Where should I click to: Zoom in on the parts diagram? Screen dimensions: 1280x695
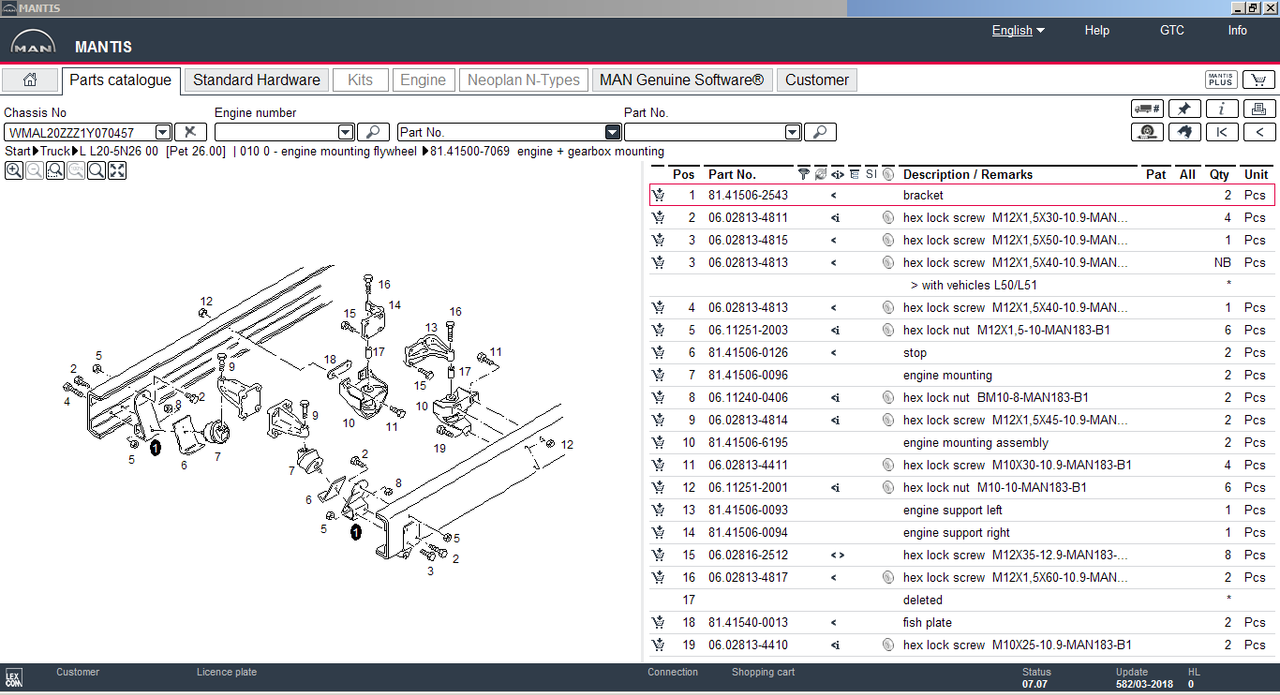coord(13,171)
